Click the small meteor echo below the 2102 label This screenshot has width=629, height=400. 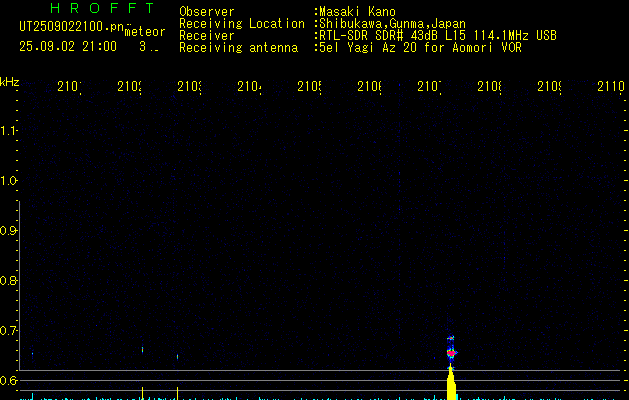pyautogui.click(x=142, y=350)
